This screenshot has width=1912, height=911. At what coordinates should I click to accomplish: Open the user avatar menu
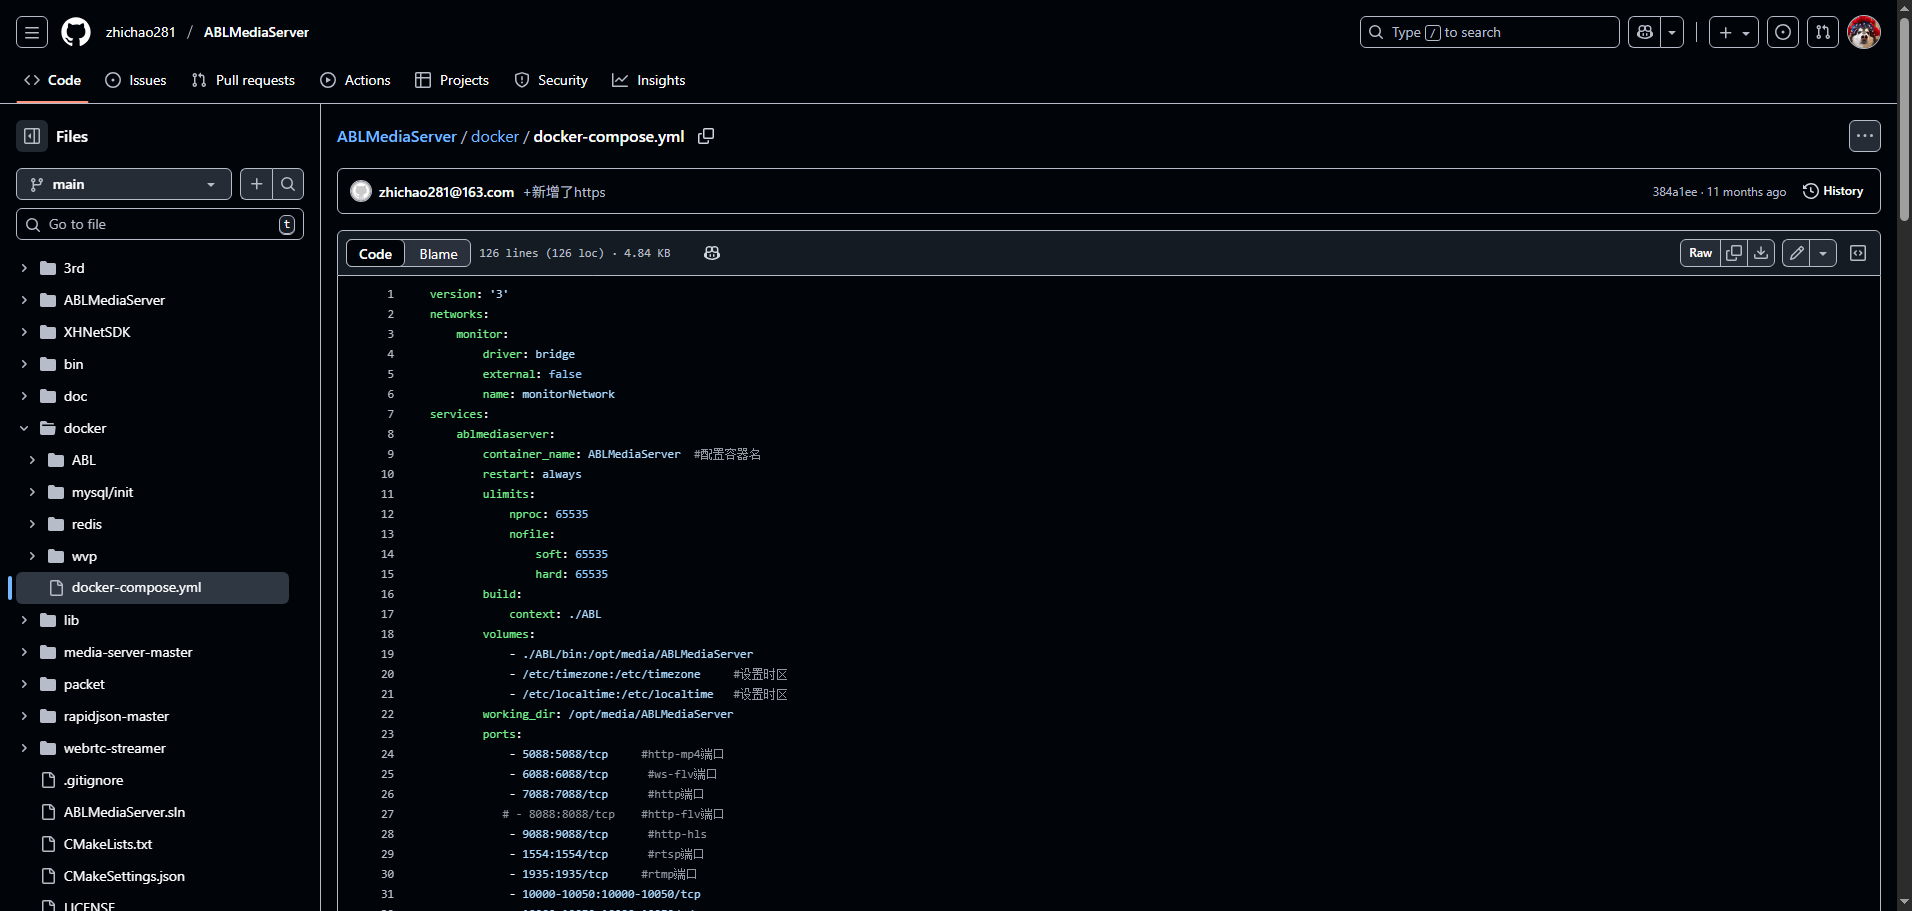(x=1864, y=32)
